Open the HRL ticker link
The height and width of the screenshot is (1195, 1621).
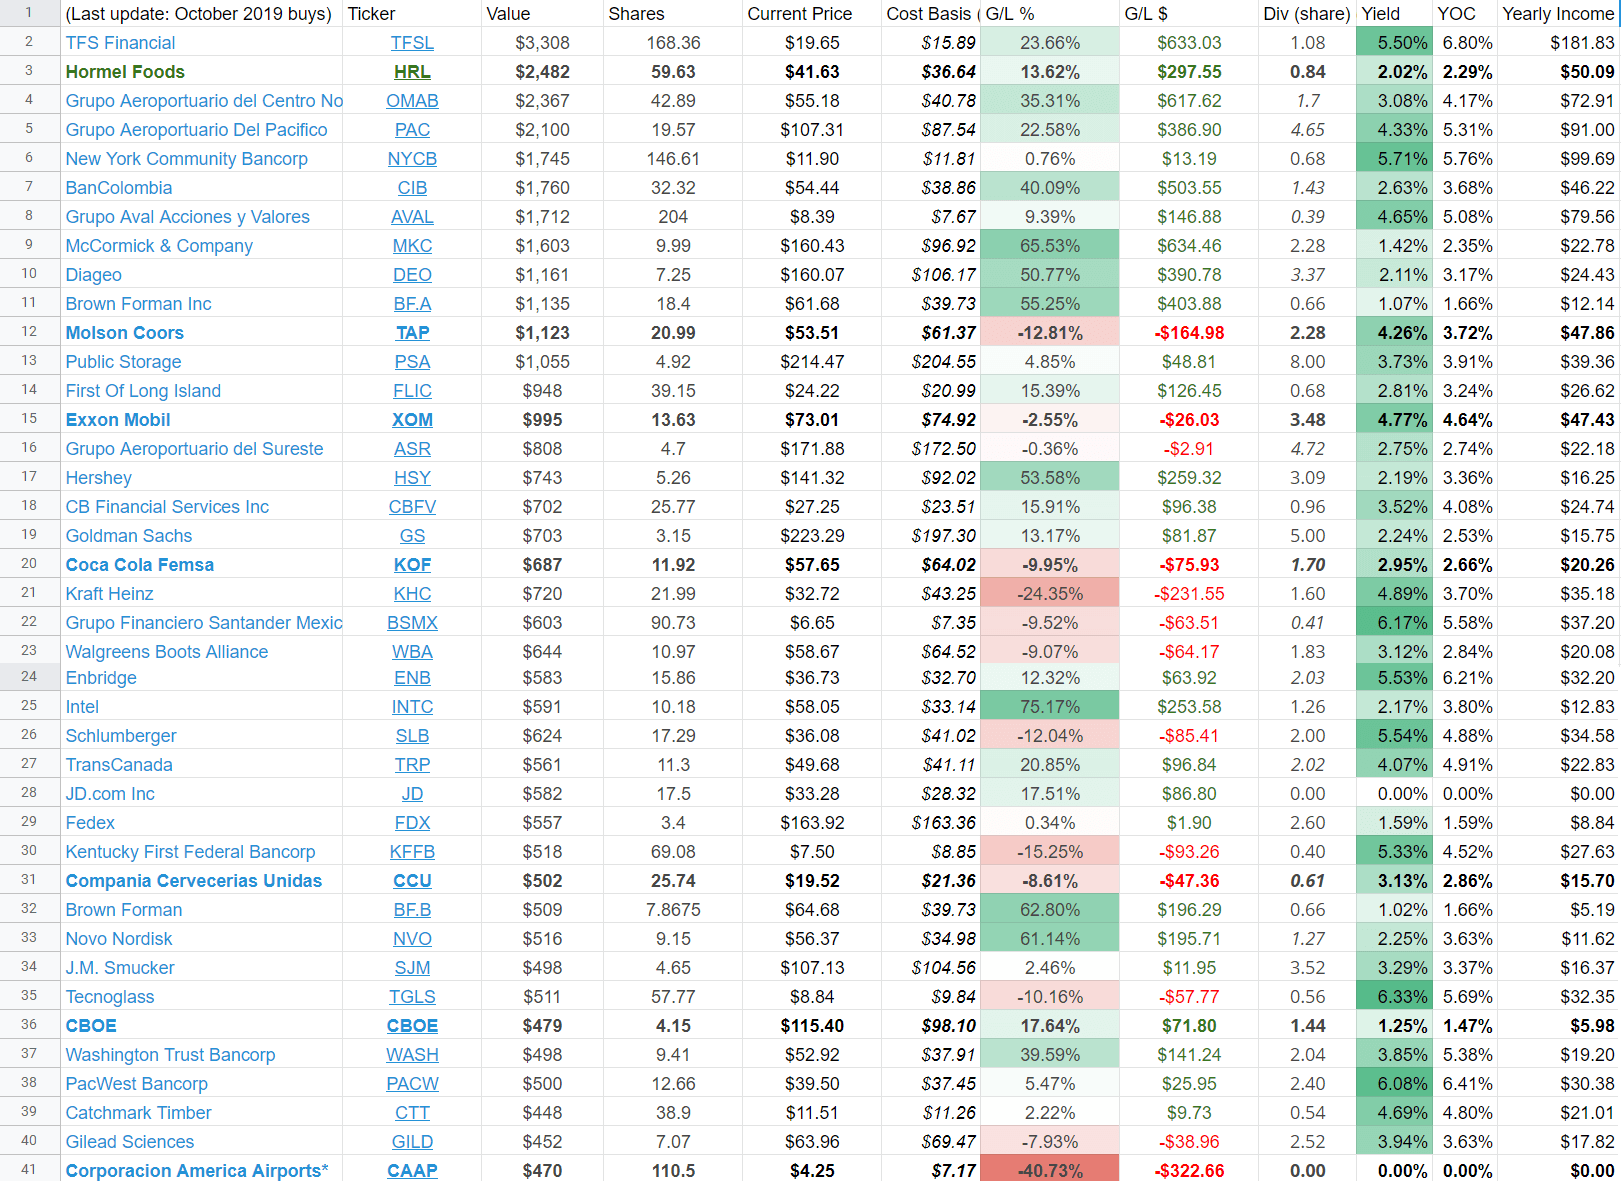tap(412, 72)
